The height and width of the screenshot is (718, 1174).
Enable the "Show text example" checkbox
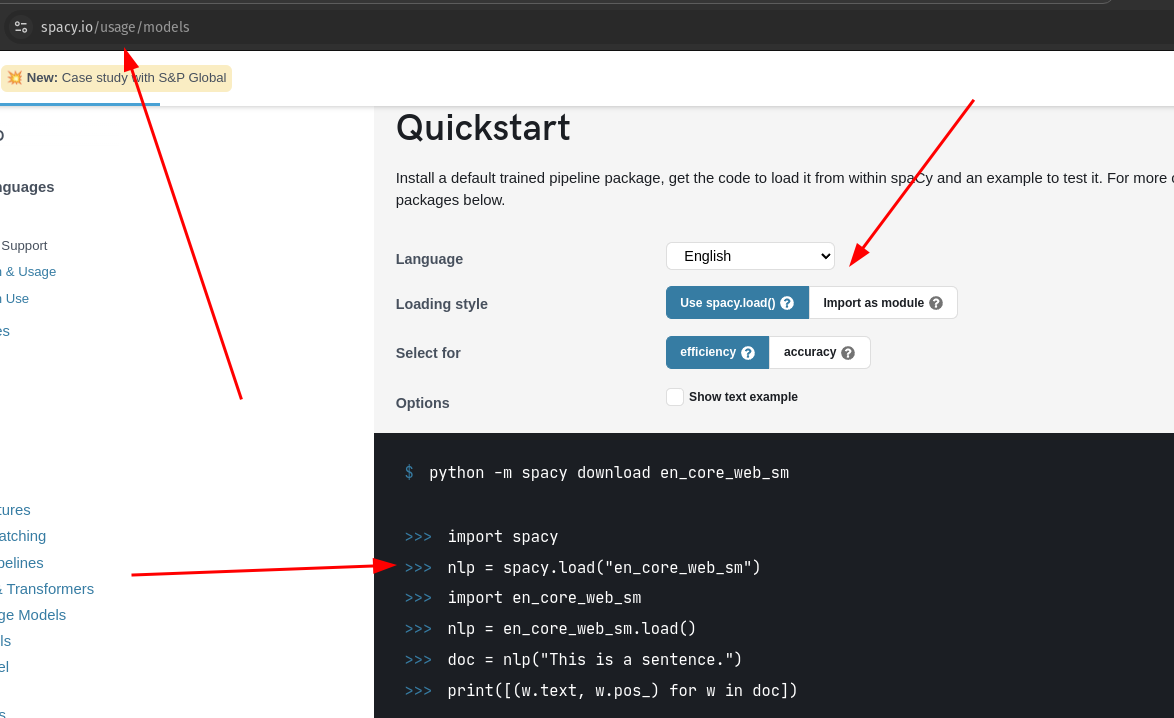tap(675, 397)
